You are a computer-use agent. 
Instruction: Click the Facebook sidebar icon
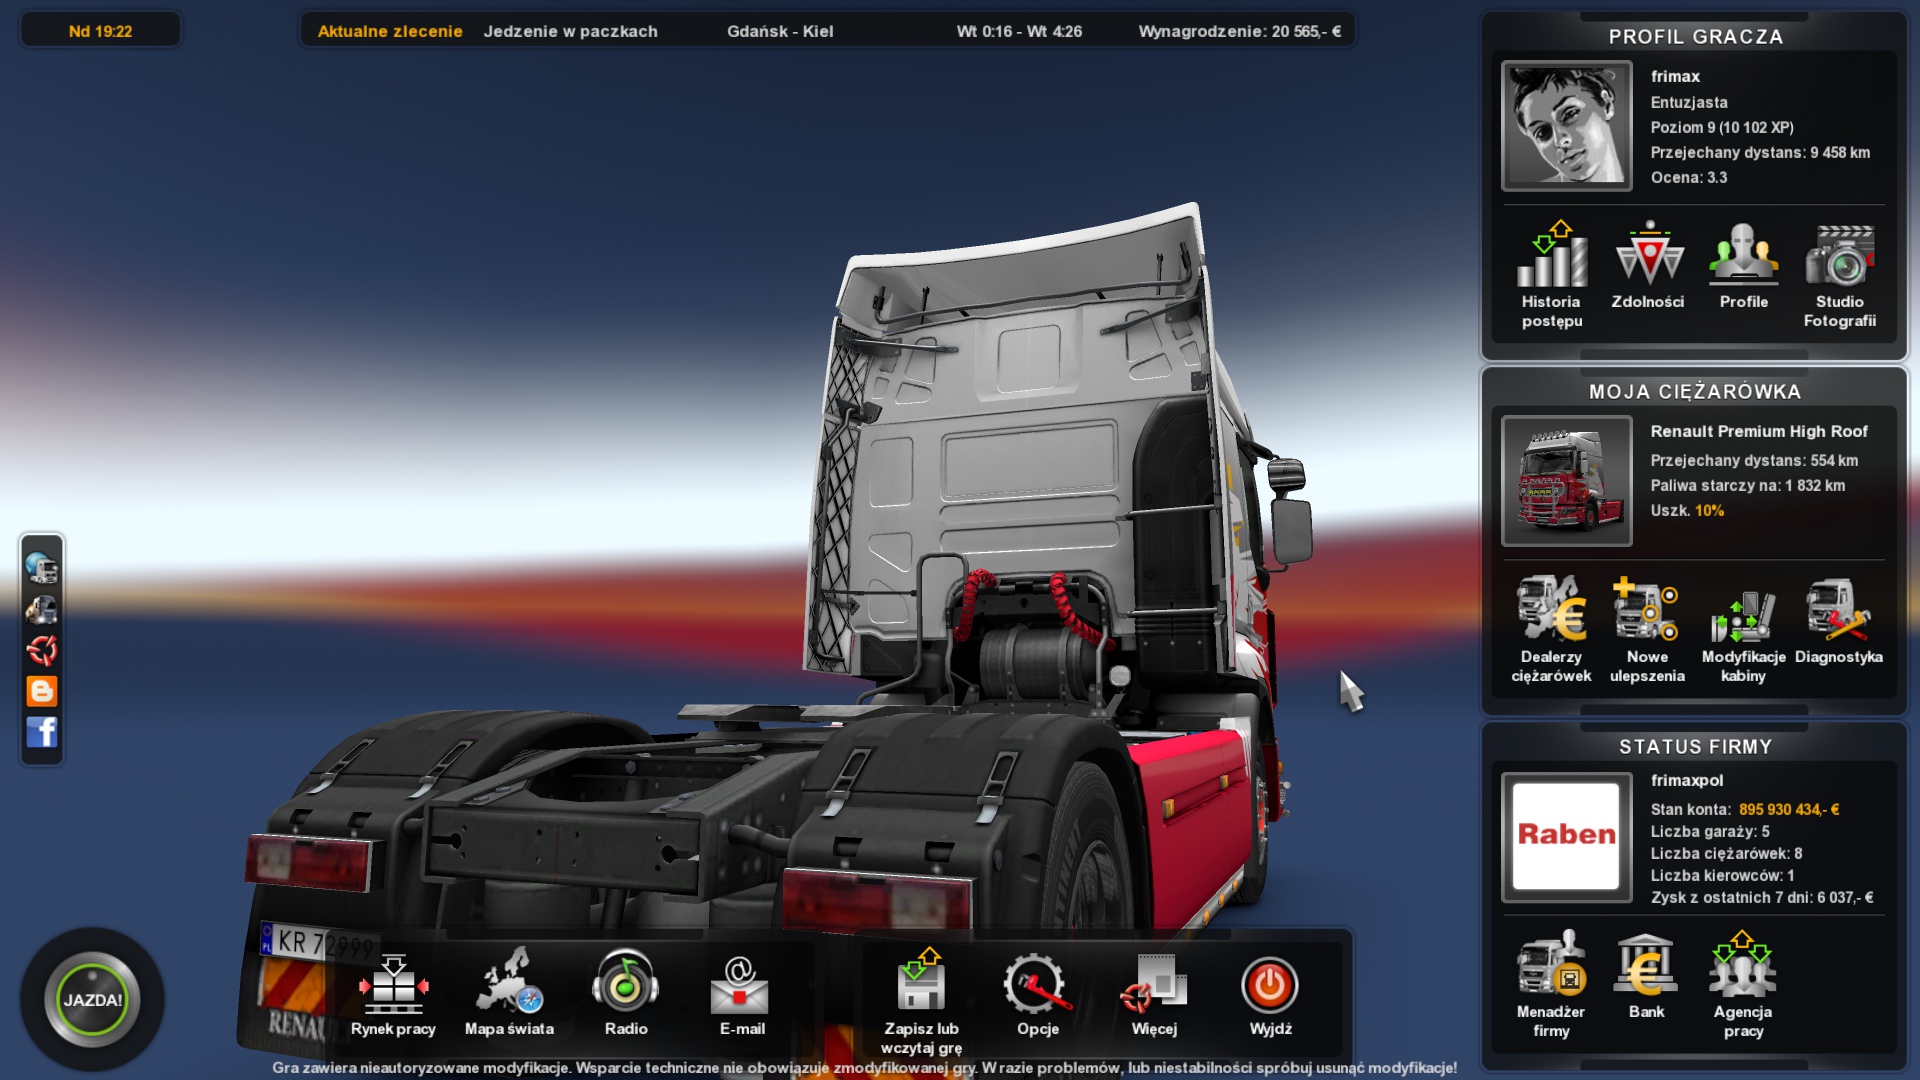point(42,732)
